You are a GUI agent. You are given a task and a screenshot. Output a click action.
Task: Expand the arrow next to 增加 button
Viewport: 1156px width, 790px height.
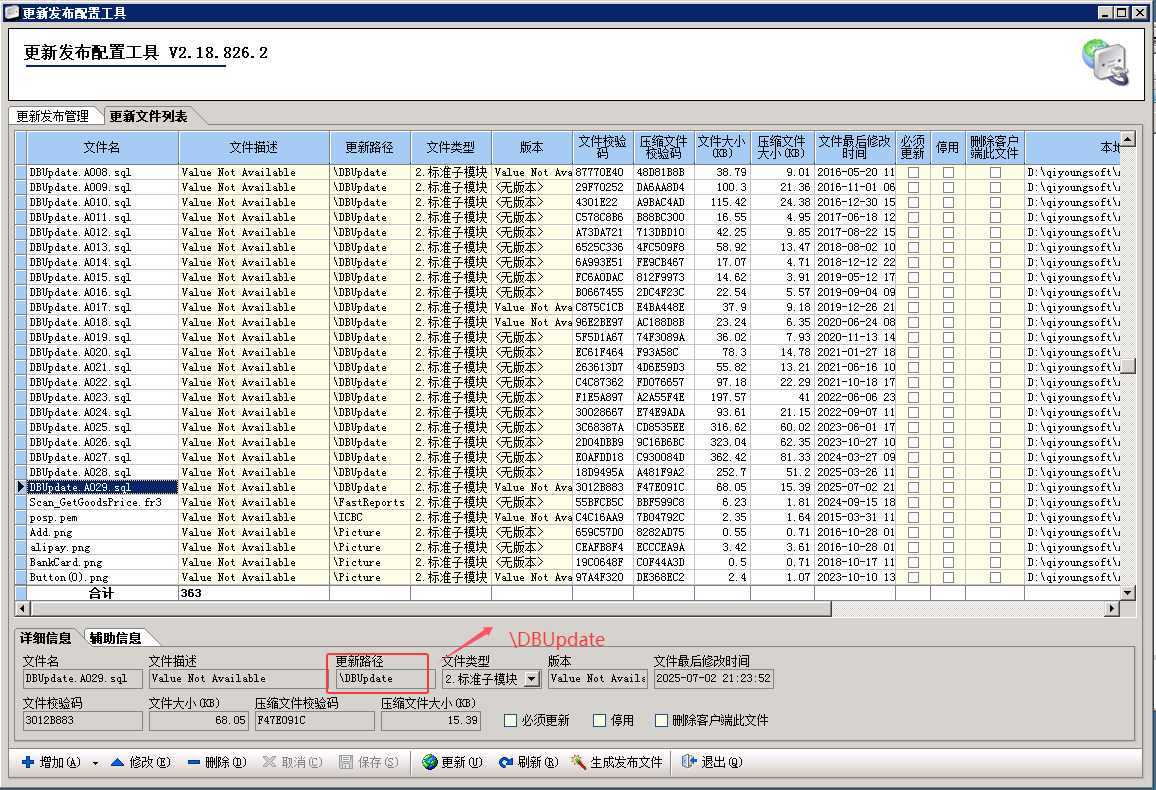[95, 763]
